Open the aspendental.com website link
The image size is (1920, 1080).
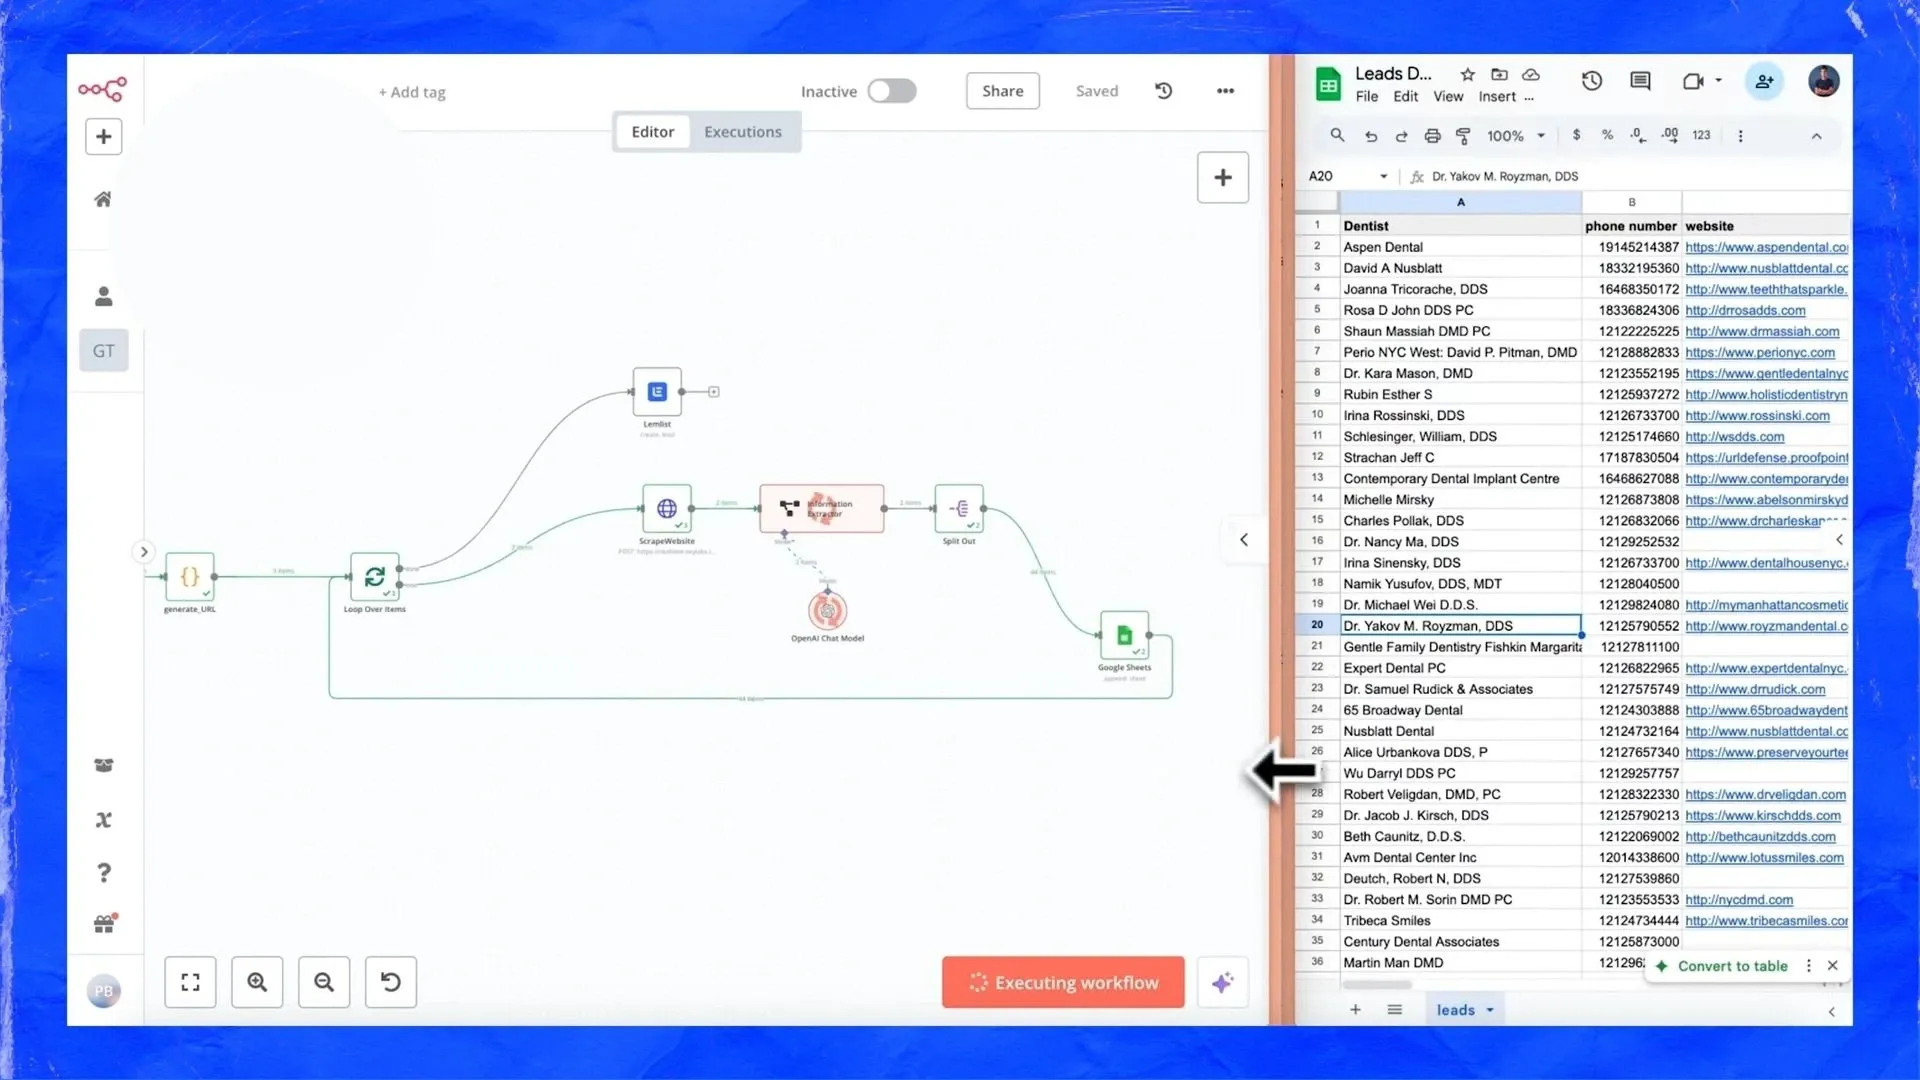[1766, 247]
